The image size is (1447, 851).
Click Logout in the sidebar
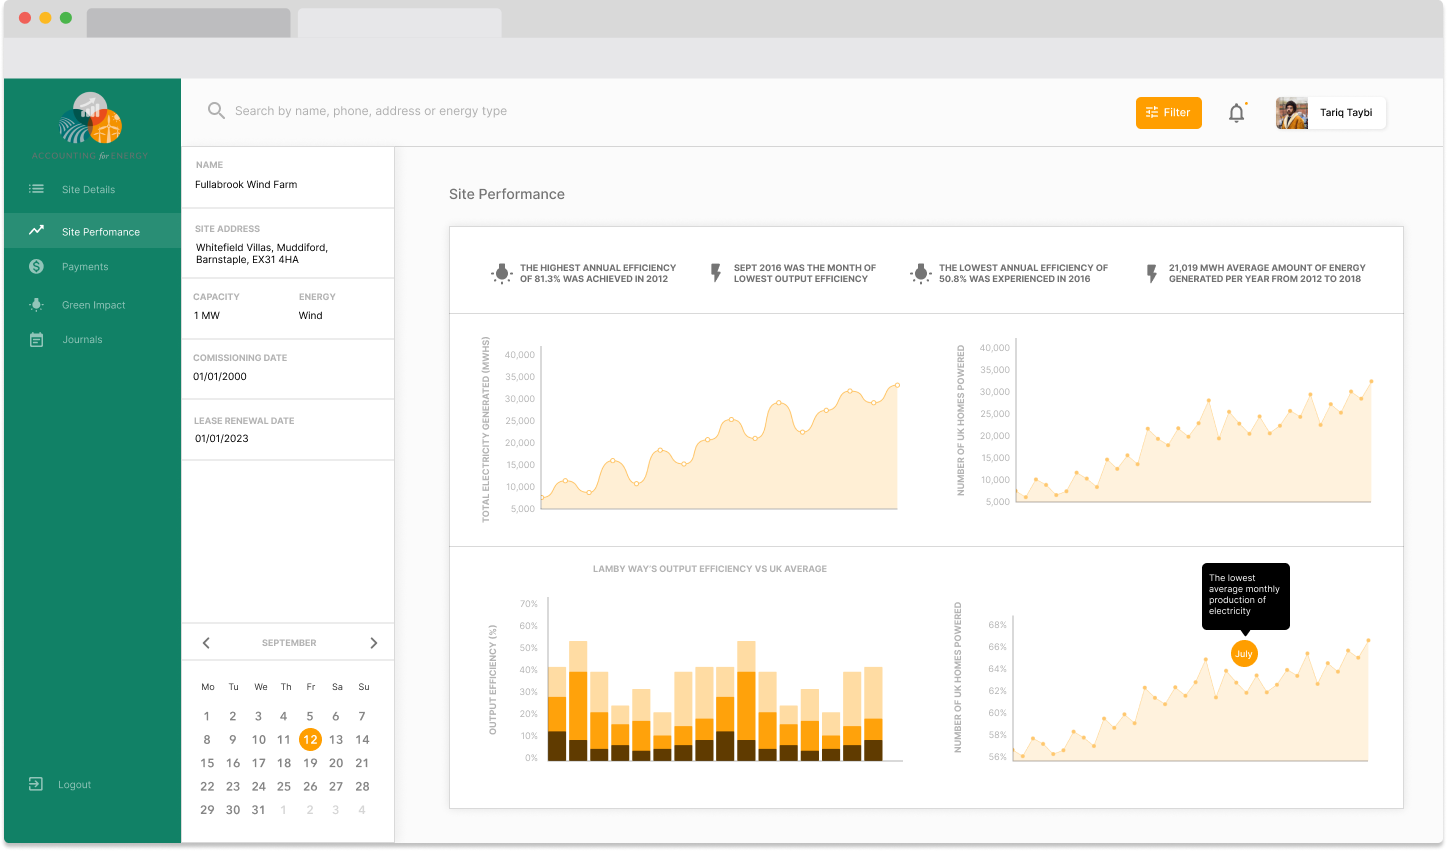(x=74, y=785)
